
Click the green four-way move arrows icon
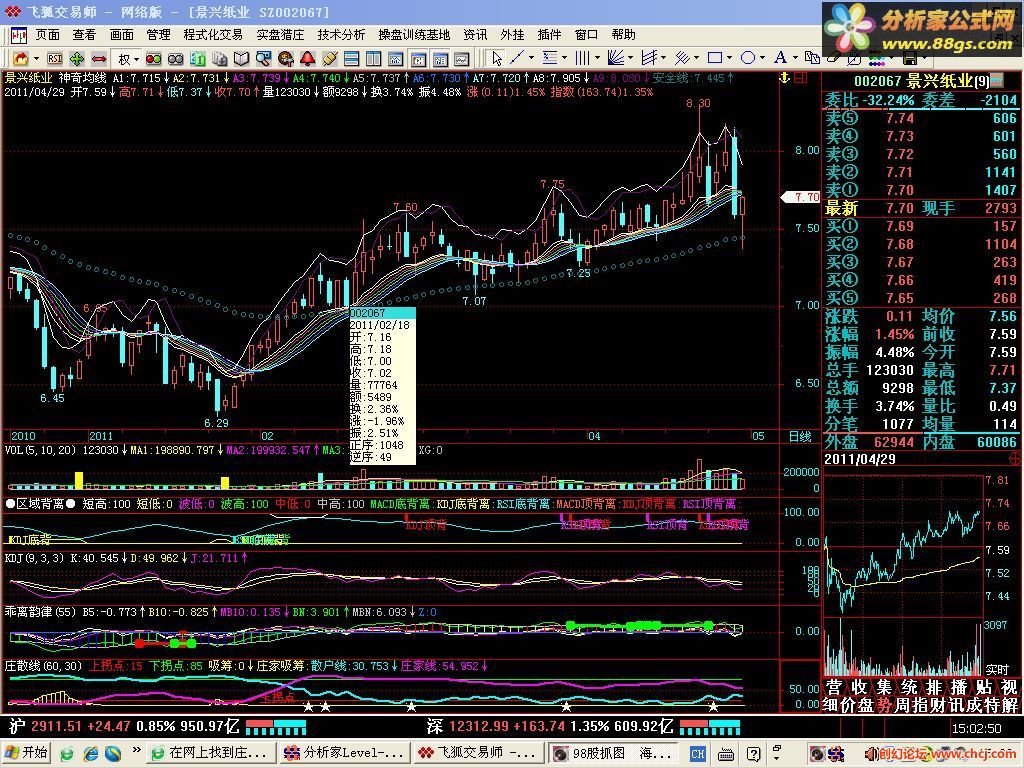(76, 59)
